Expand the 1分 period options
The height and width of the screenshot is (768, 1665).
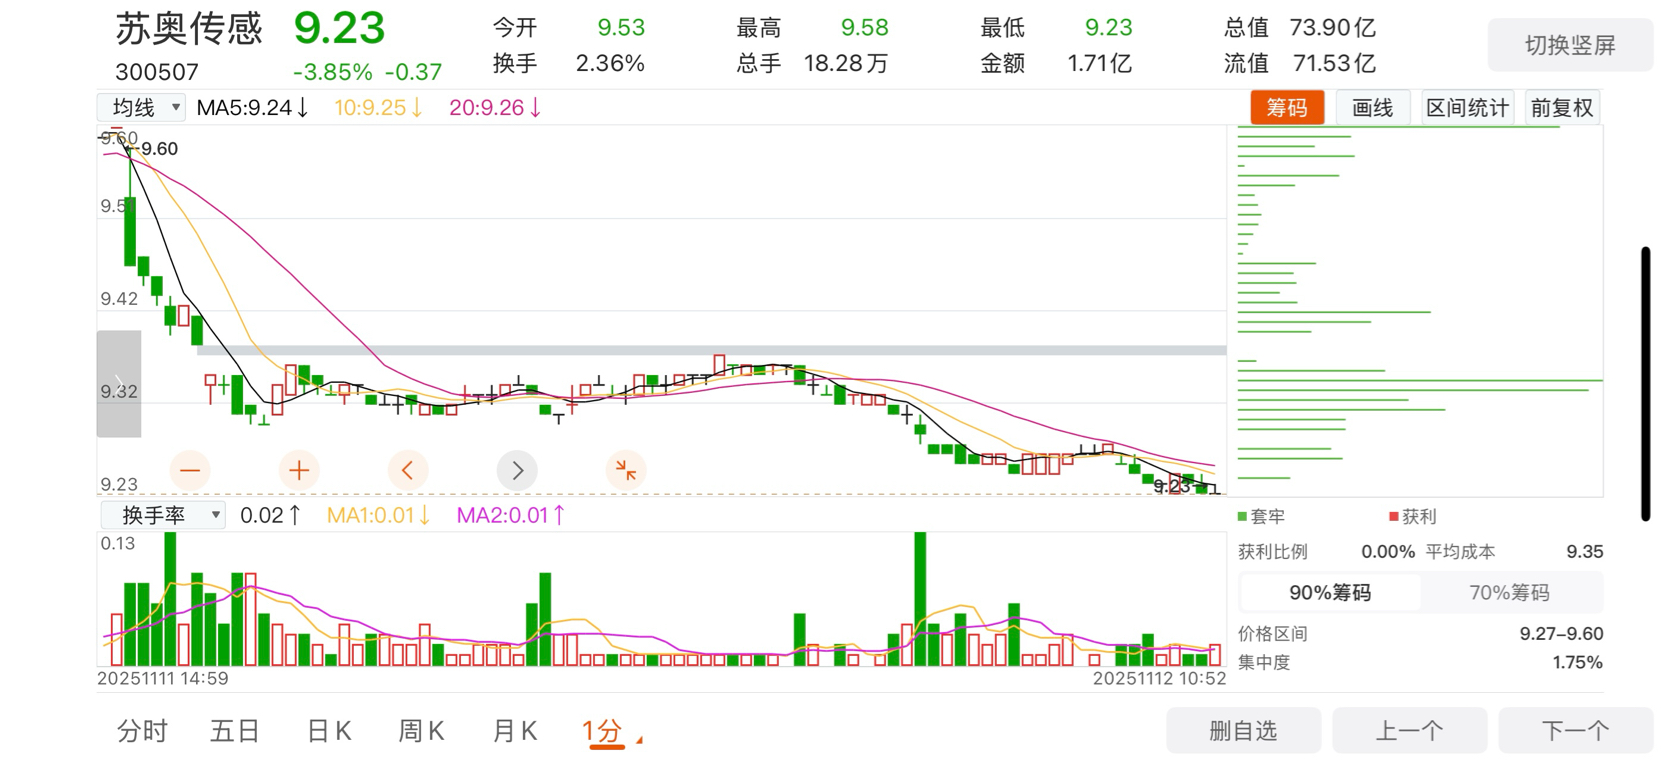tap(611, 732)
